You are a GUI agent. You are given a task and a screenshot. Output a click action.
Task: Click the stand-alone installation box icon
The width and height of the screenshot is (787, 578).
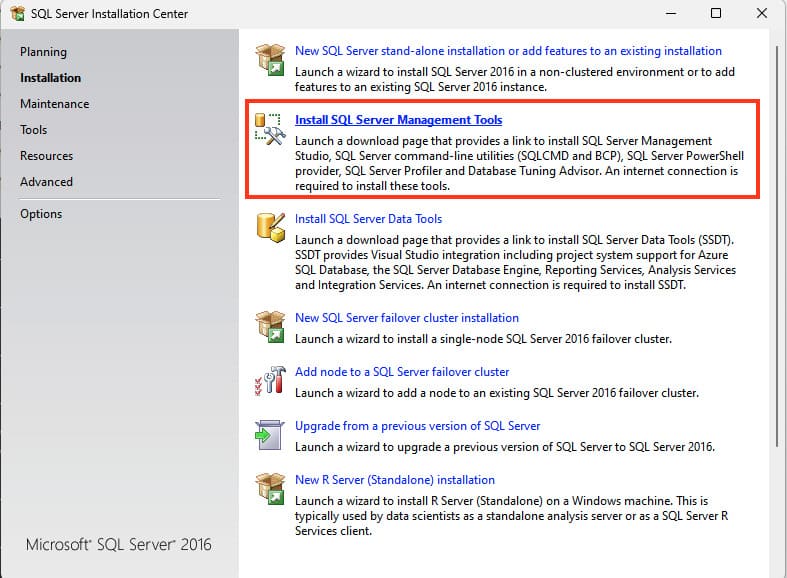coord(270,59)
